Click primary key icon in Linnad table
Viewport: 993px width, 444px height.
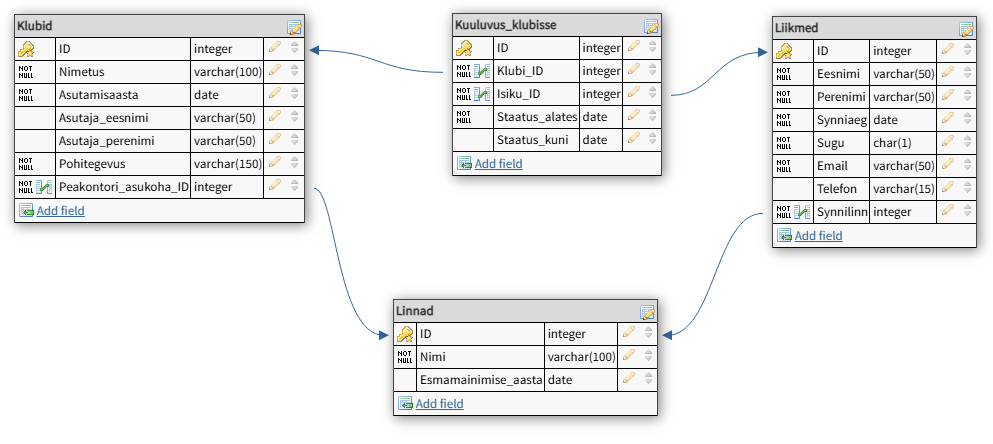tap(406, 334)
